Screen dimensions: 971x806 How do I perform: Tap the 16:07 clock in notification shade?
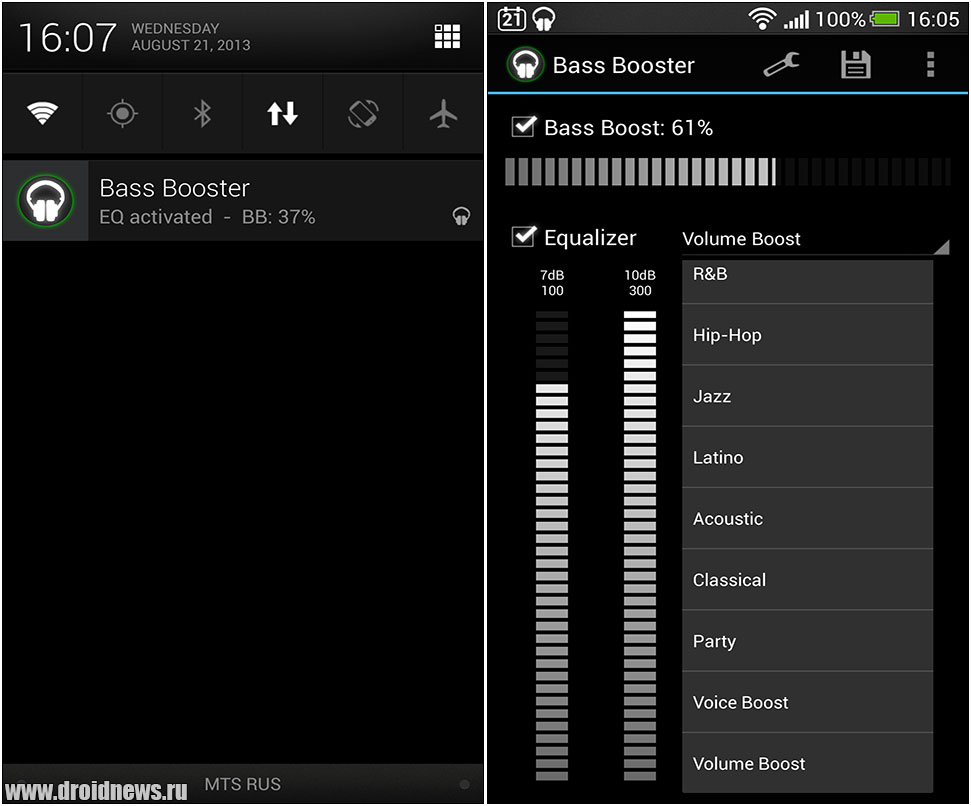[x=67, y=37]
